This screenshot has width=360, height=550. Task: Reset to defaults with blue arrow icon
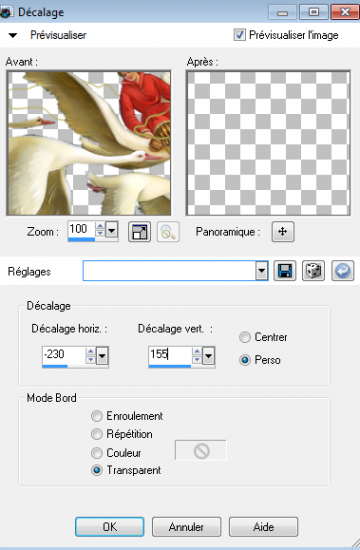pos(342,271)
